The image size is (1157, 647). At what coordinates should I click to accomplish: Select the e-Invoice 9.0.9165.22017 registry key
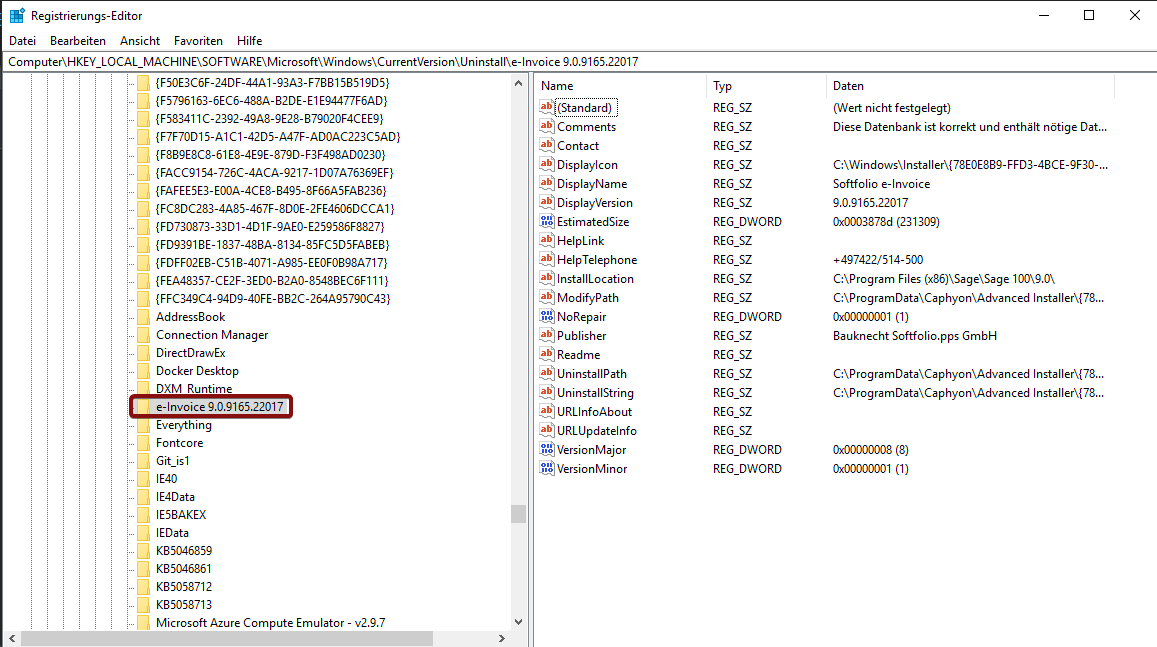(x=220, y=407)
